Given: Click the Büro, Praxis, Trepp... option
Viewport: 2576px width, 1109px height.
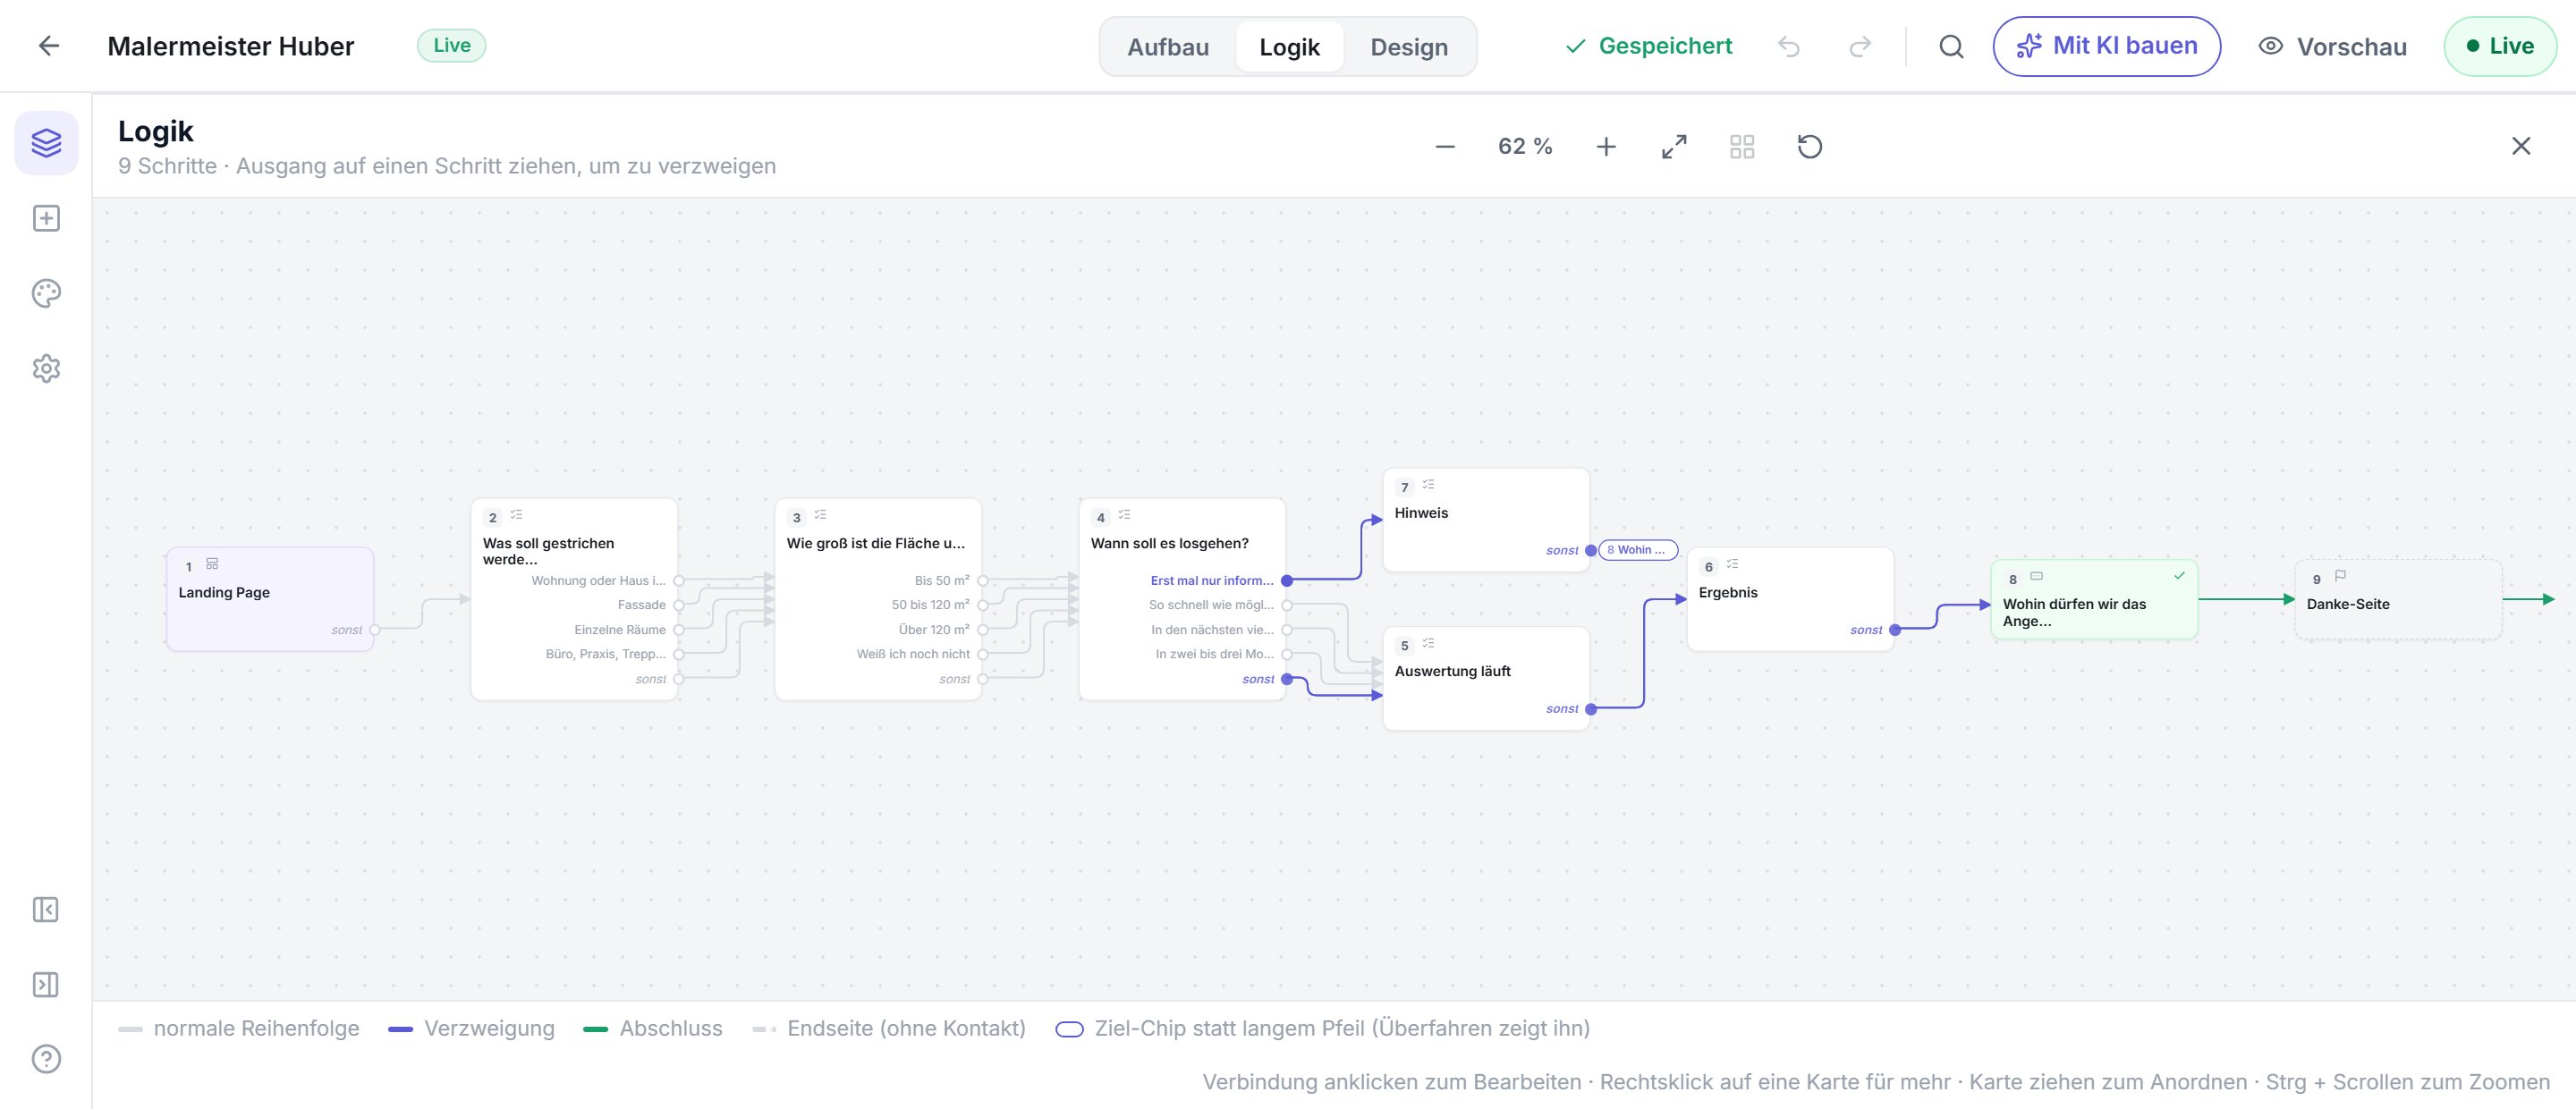Looking at the screenshot, I should 606,654.
